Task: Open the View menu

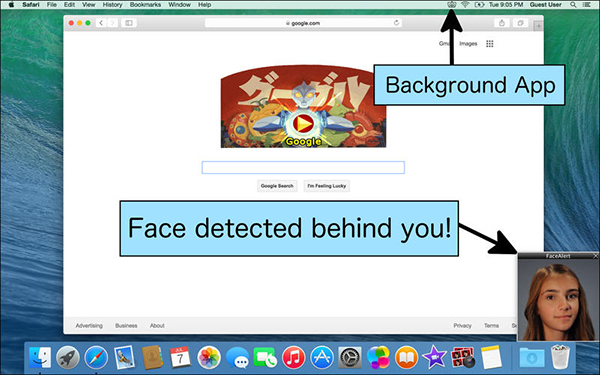Action: point(88,5)
